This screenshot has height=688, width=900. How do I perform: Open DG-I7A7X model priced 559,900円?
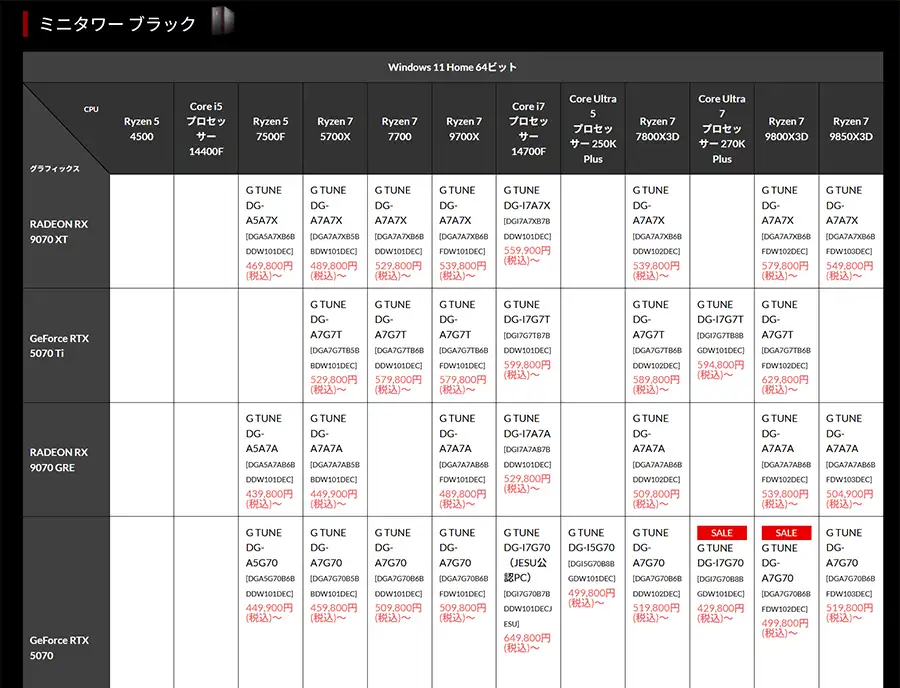click(527, 224)
